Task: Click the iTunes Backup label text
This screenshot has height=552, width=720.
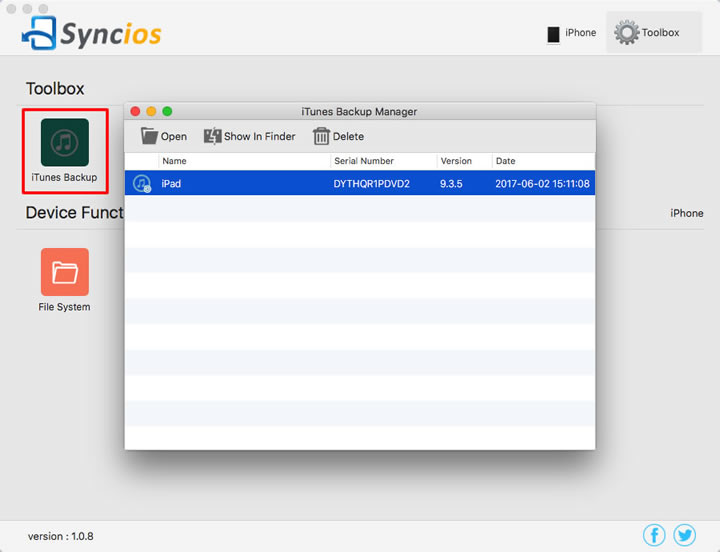Action: [x=64, y=177]
